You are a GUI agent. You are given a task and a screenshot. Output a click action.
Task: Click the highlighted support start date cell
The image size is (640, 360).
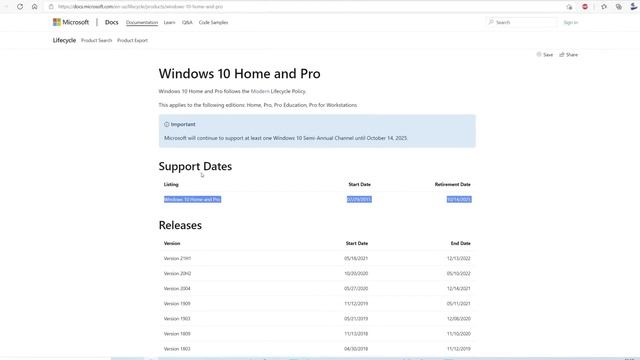point(359,200)
